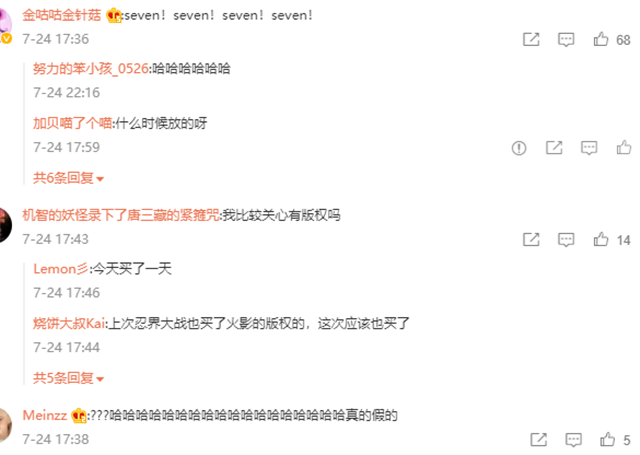This screenshot has width=640, height=455.
Task: Like the Meinzz comment with 5 likes
Action: (x=607, y=439)
